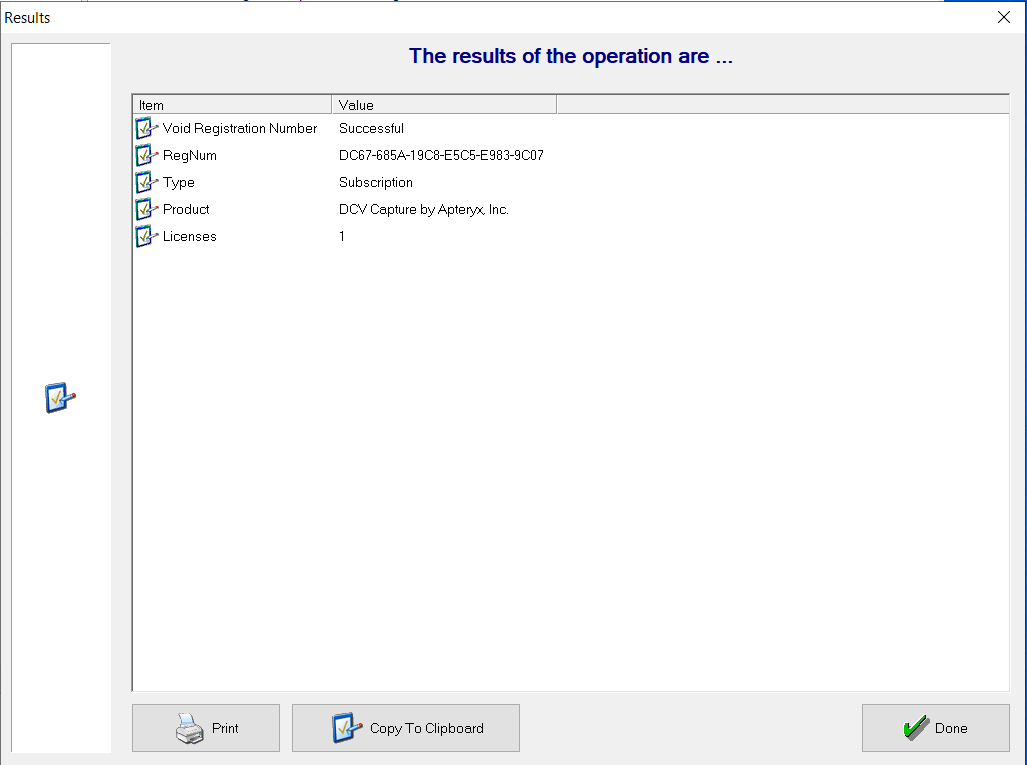The width and height of the screenshot is (1027, 765).
Task: Close the Results dialog
Action: tap(1003, 18)
